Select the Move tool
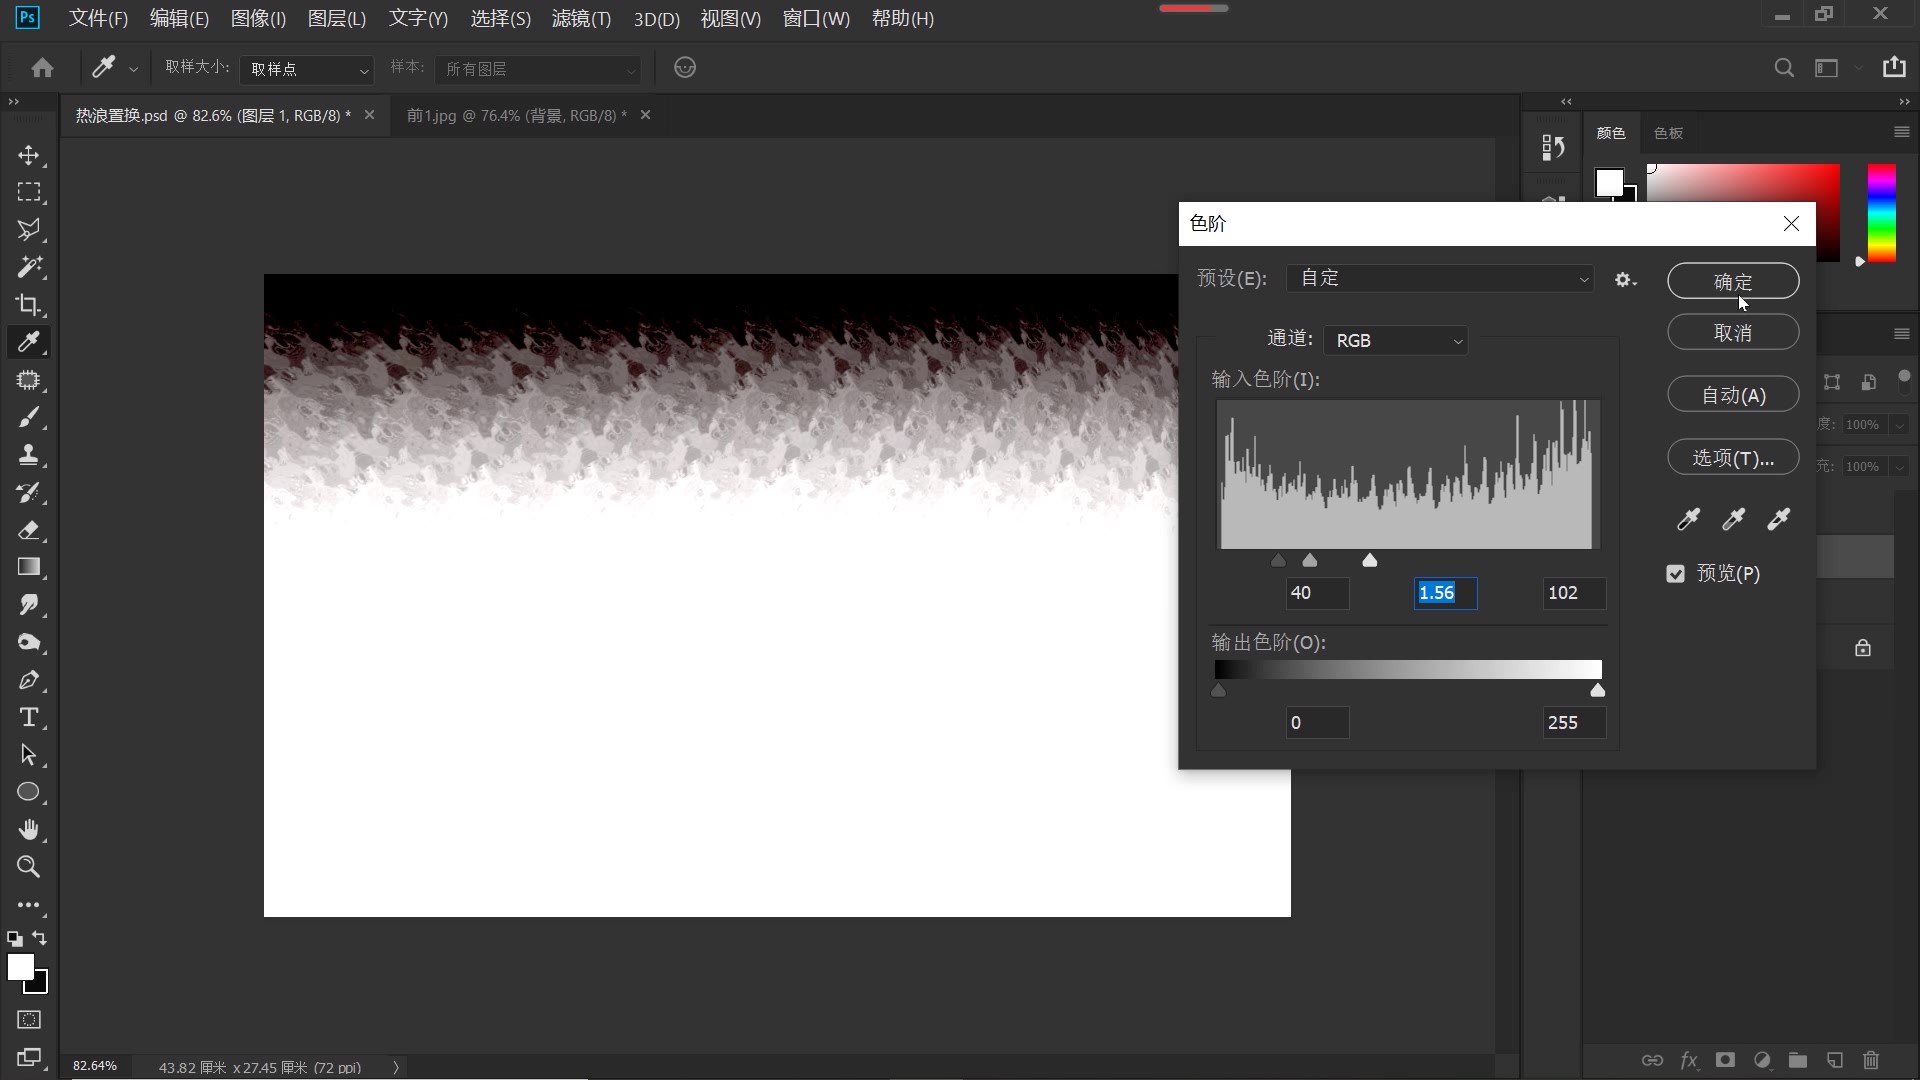 click(x=28, y=155)
